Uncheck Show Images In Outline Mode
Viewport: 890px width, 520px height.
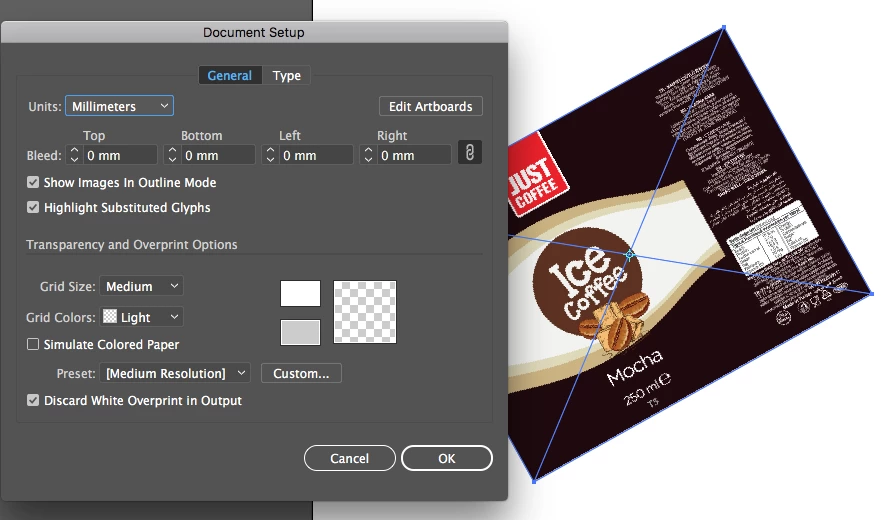(x=33, y=182)
